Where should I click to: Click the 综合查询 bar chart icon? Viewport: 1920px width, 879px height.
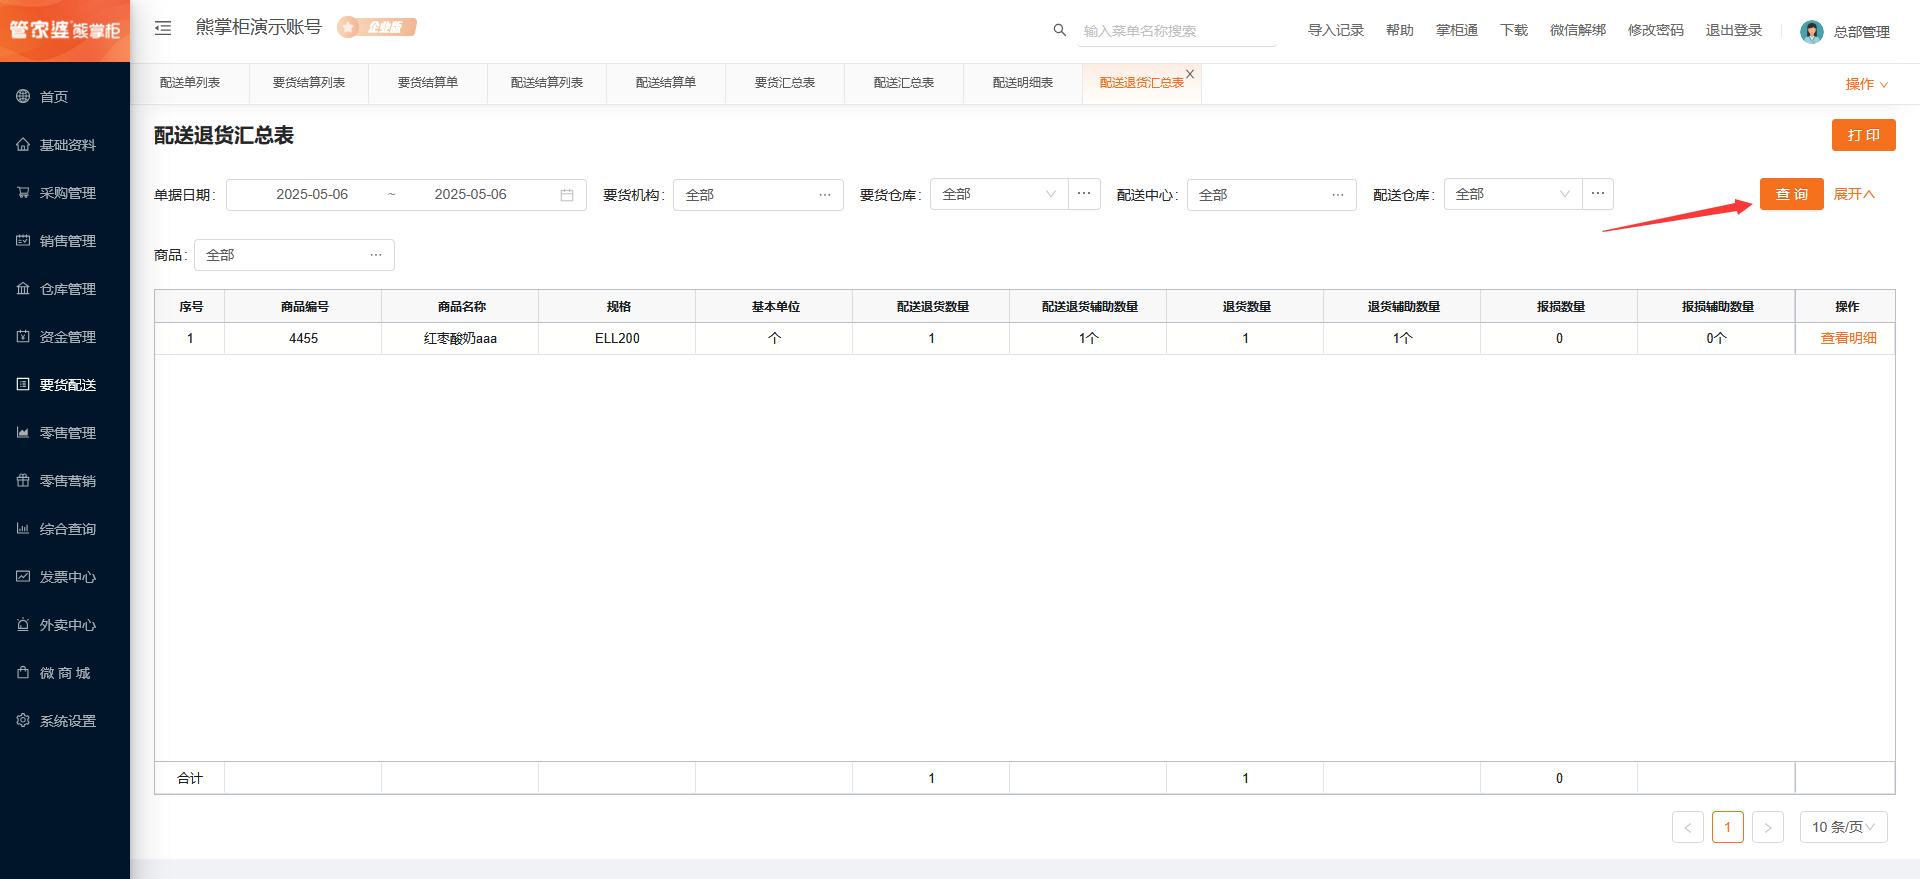click(x=23, y=528)
